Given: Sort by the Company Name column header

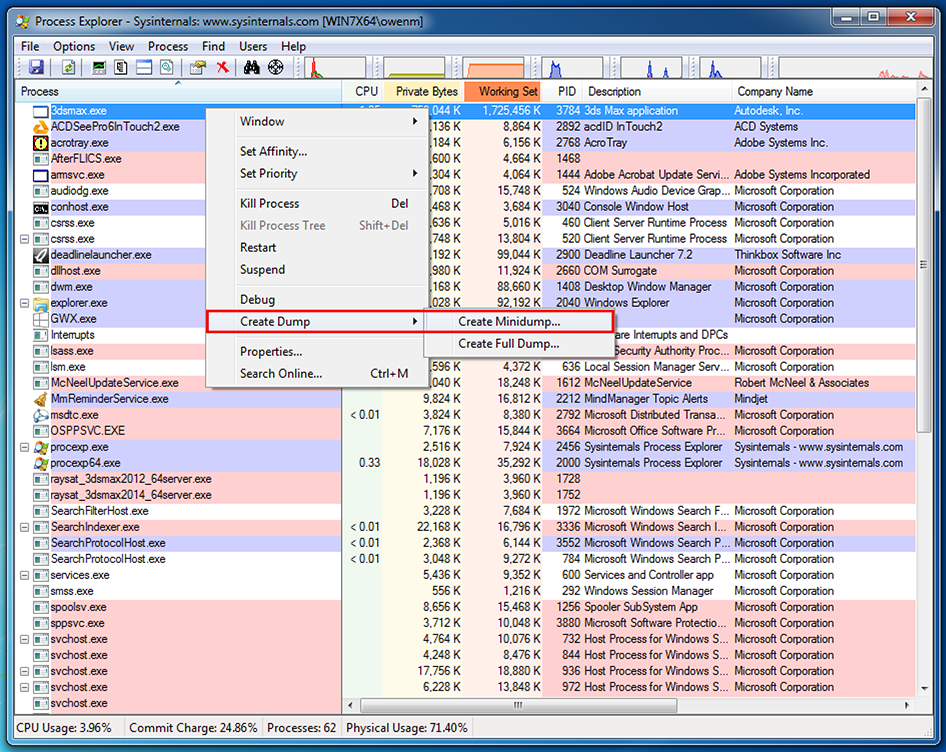Looking at the screenshot, I should (824, 92).
